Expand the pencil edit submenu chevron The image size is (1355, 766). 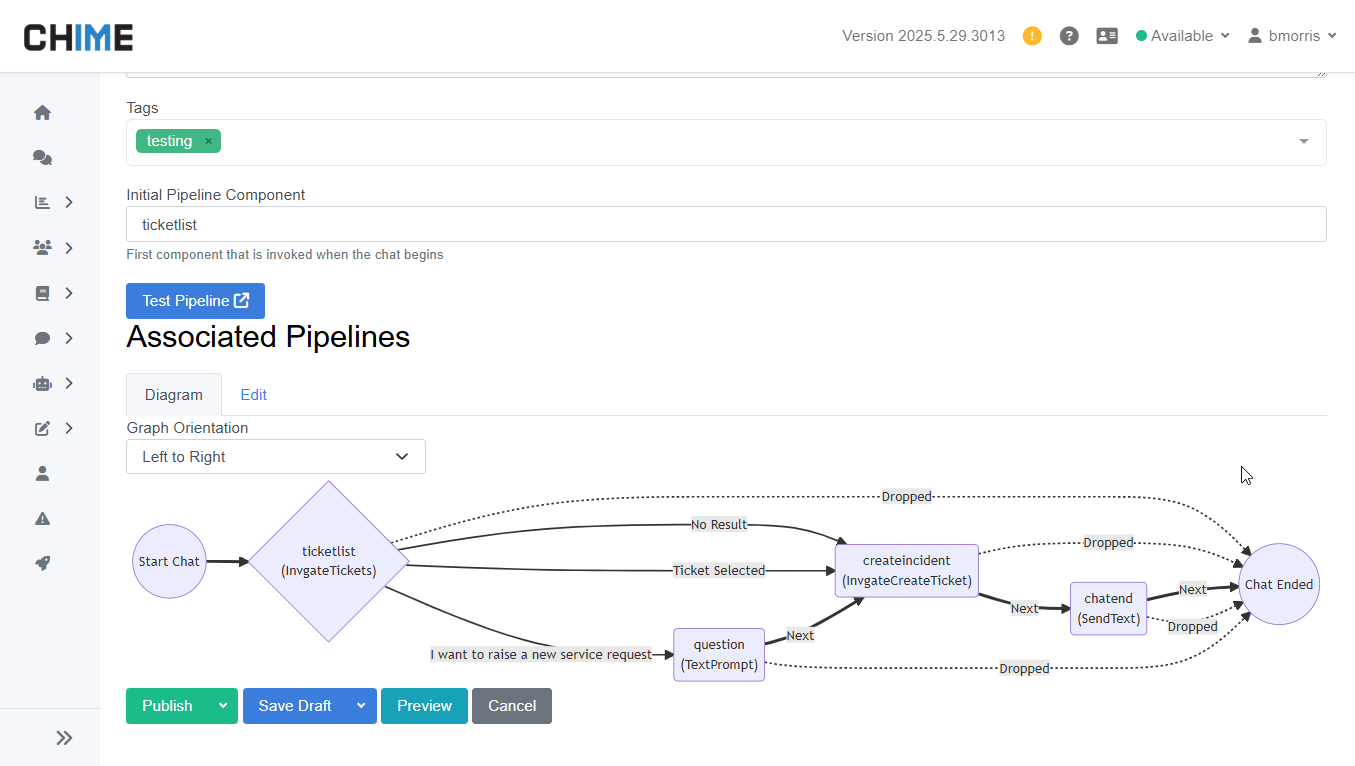69,428
